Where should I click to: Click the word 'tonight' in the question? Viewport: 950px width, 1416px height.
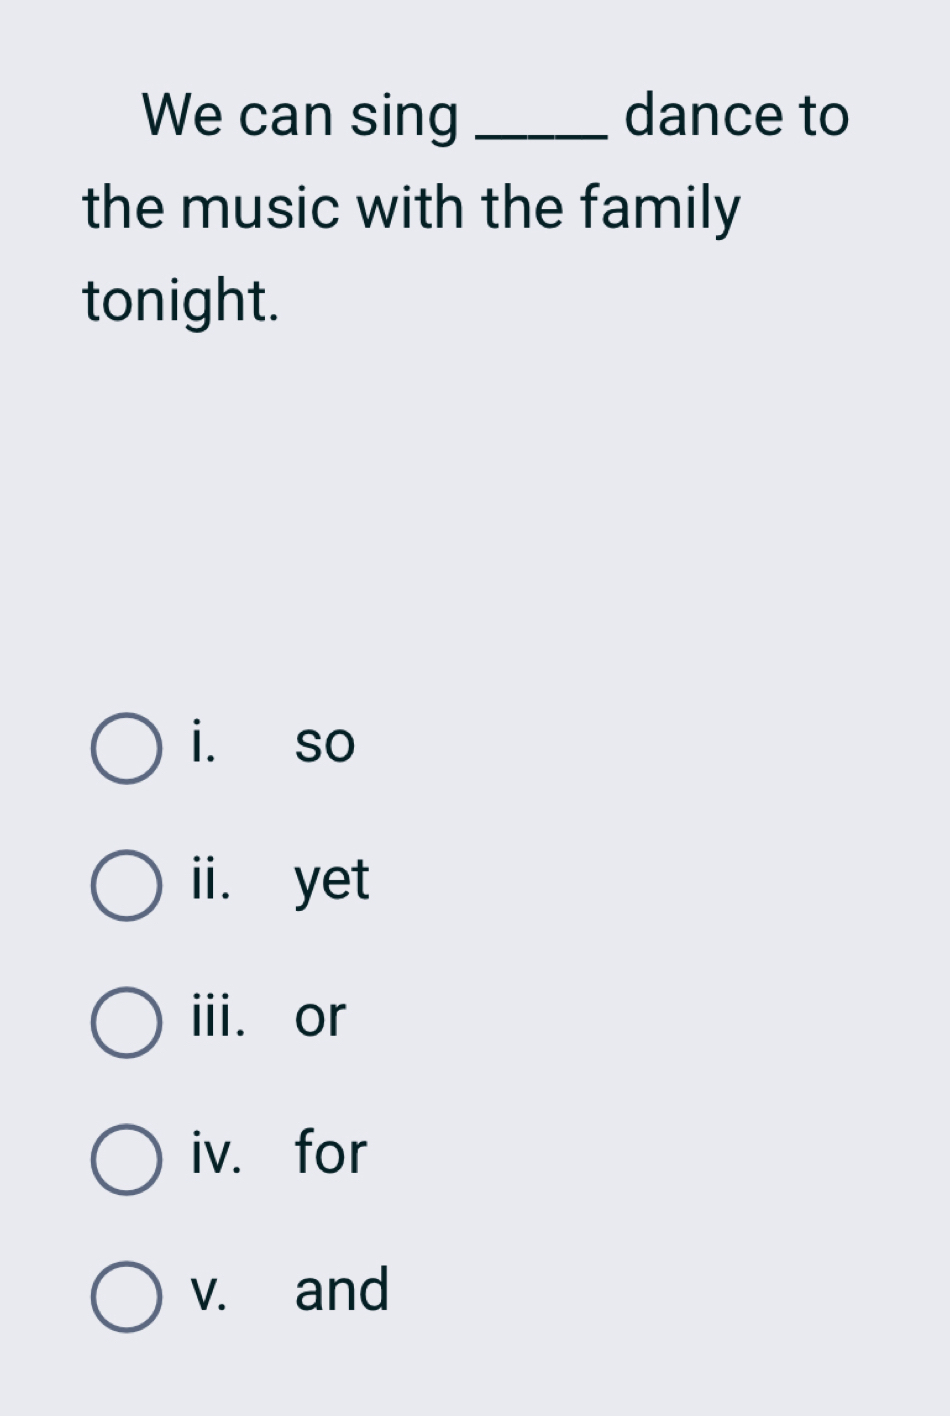pyautogui.click(x=173, y=299)
